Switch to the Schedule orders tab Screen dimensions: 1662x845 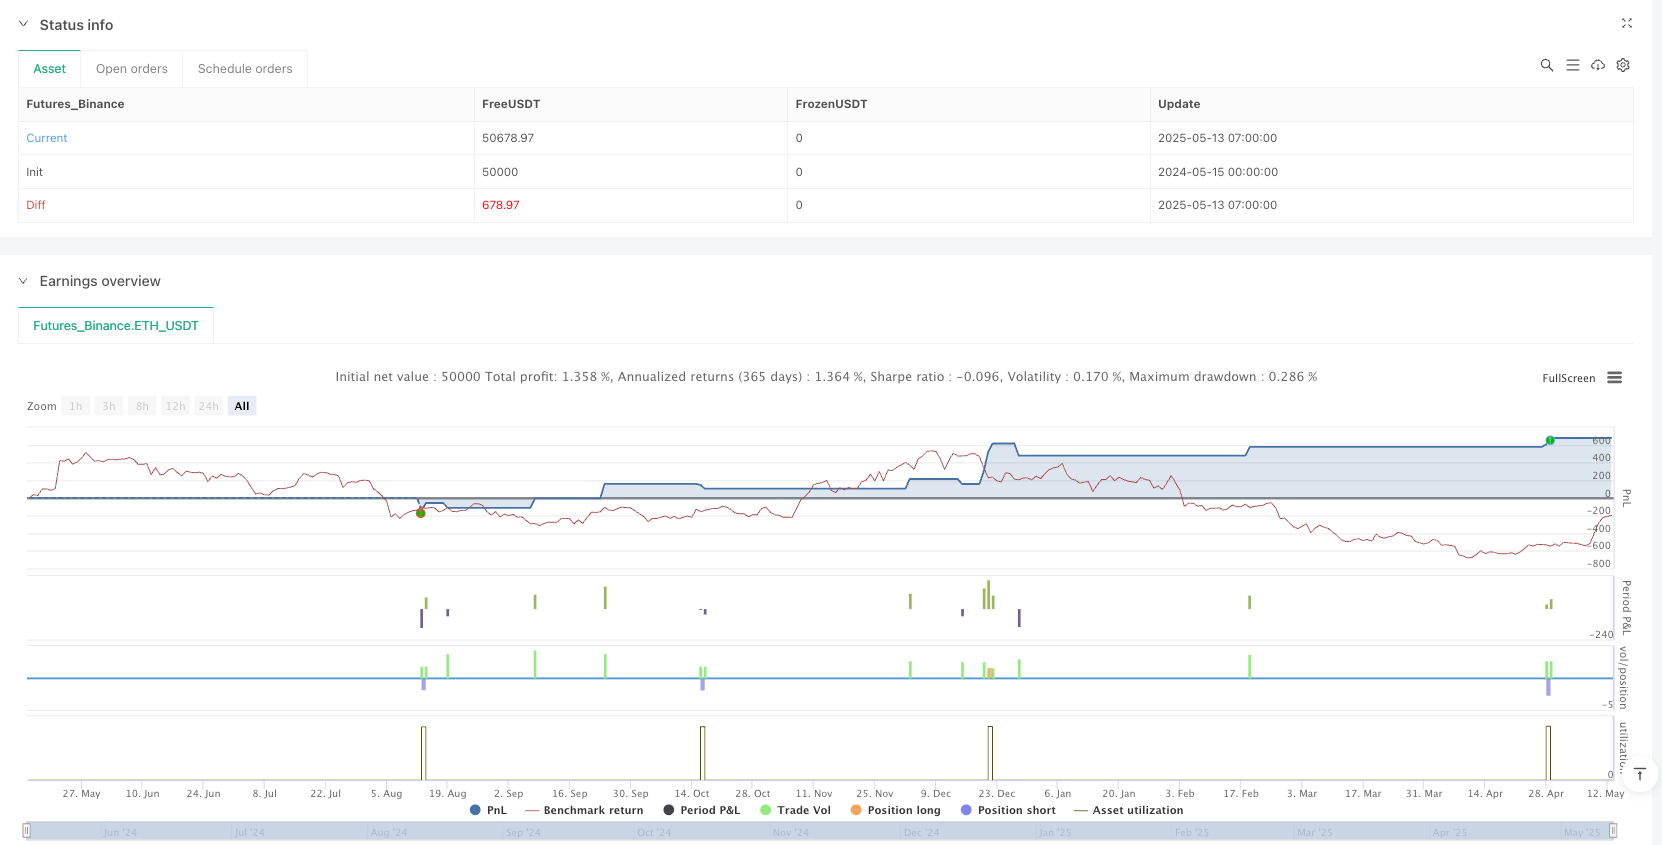click(x=245, y=69)
